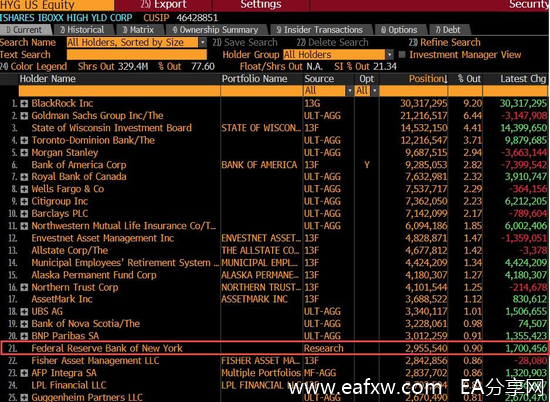
Task: Click the STATE OF WISCON.. portfolio name
Action: 261,128
